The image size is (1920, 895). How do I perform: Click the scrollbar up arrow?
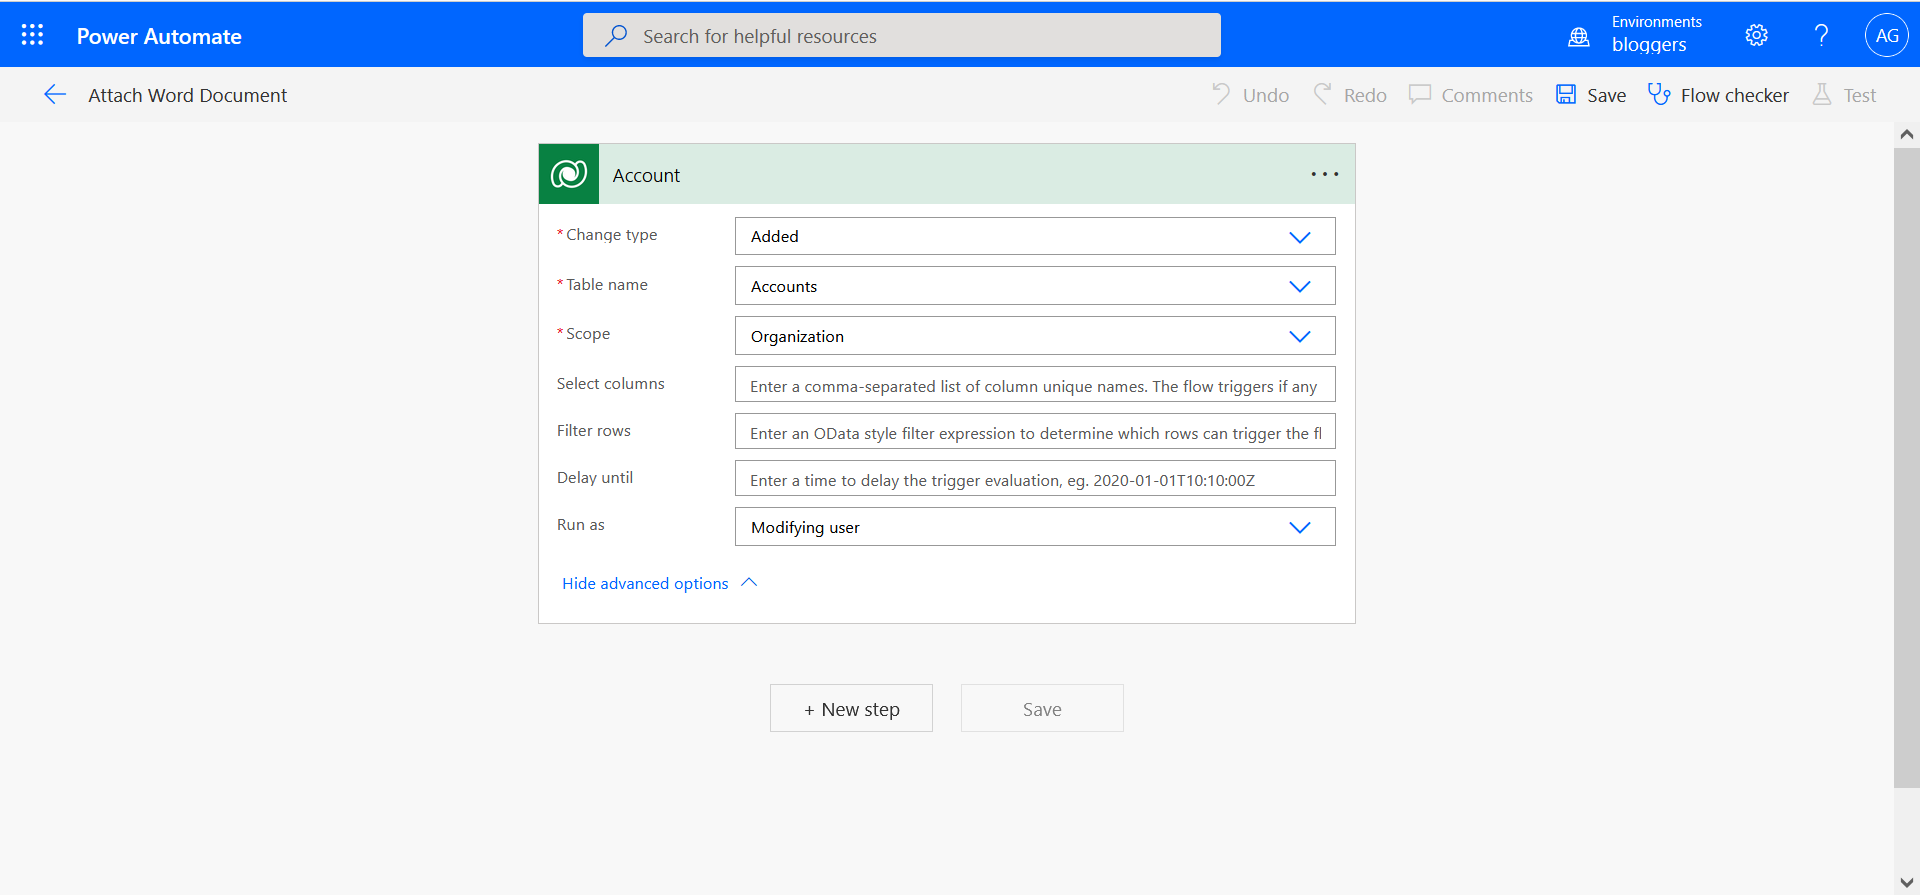click(x=1906, y=134)
